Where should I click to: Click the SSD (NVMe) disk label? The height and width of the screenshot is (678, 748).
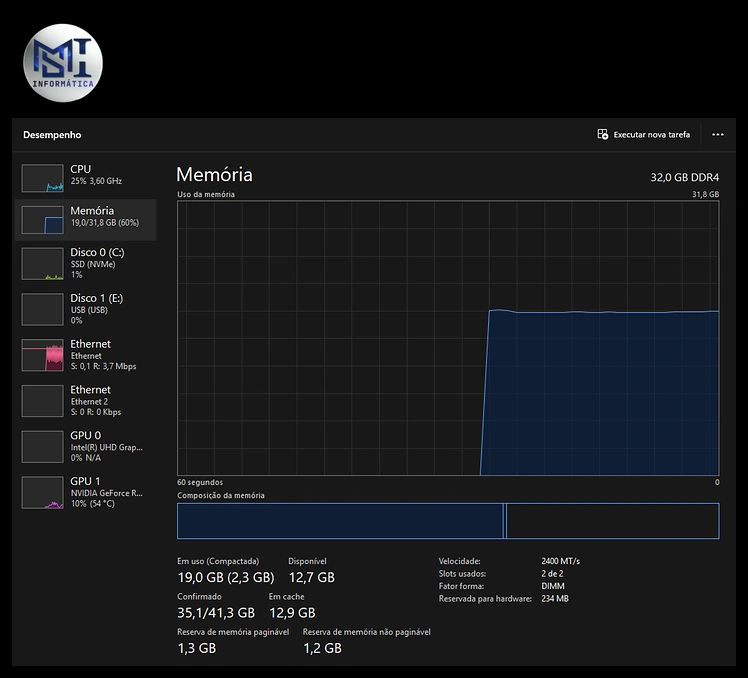[x=93, y=264]
